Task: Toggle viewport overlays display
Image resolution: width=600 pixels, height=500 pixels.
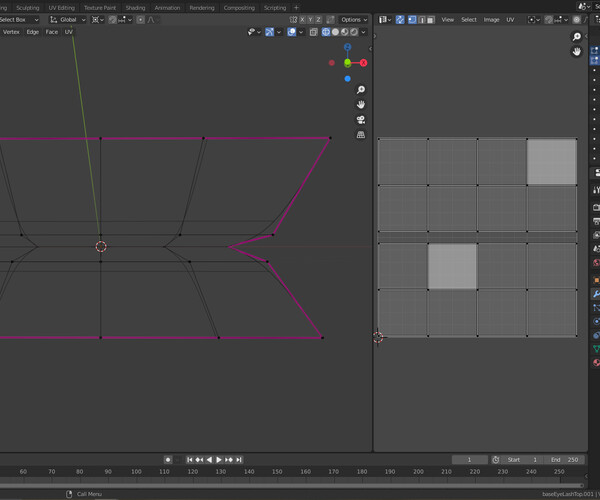Action: (x=292, y=32)
